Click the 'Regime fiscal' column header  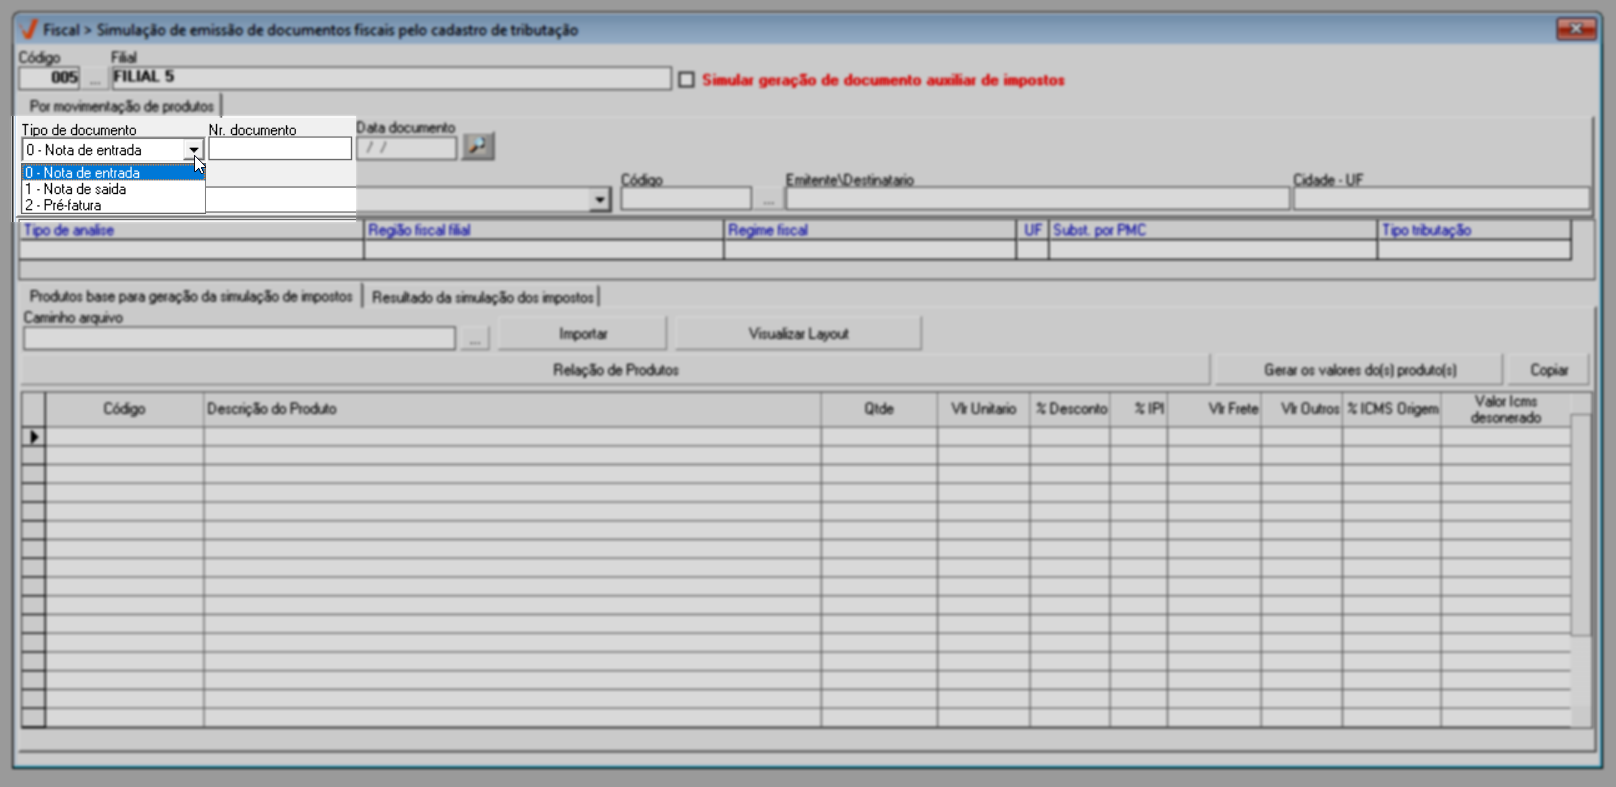pos(870,230)
